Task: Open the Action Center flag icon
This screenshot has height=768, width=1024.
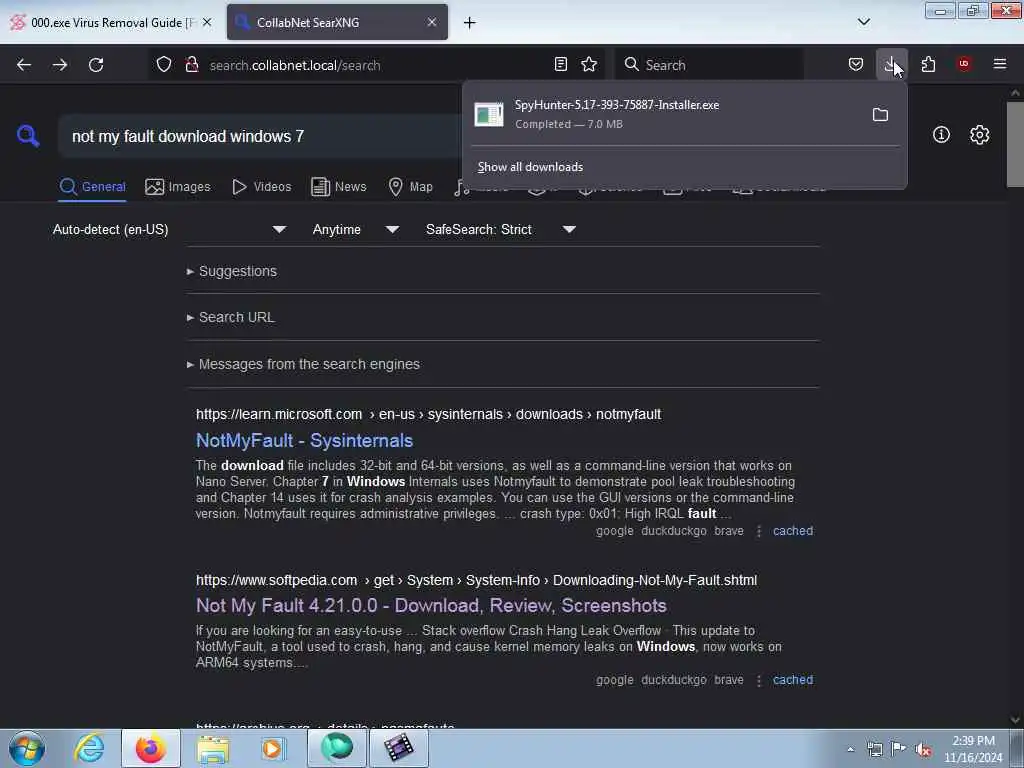Action: 899,749
